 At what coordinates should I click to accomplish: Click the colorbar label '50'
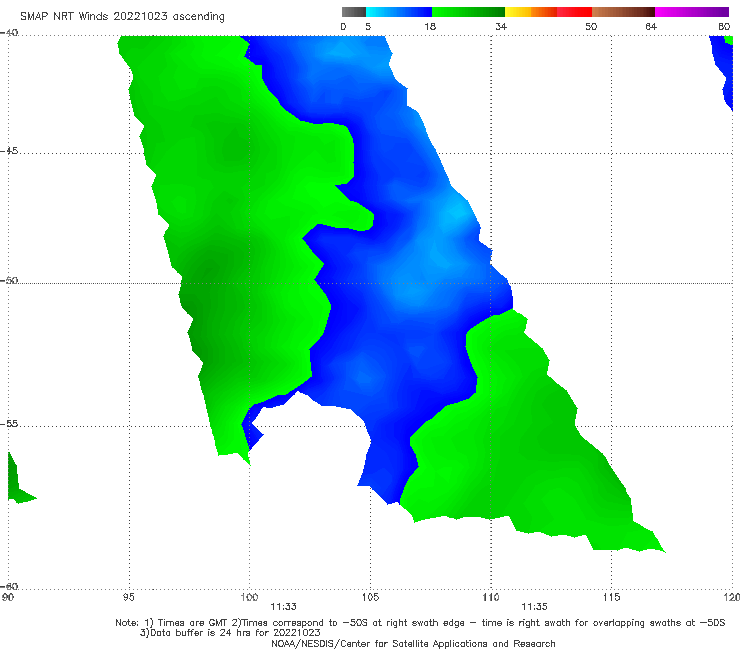click(591, 26)
